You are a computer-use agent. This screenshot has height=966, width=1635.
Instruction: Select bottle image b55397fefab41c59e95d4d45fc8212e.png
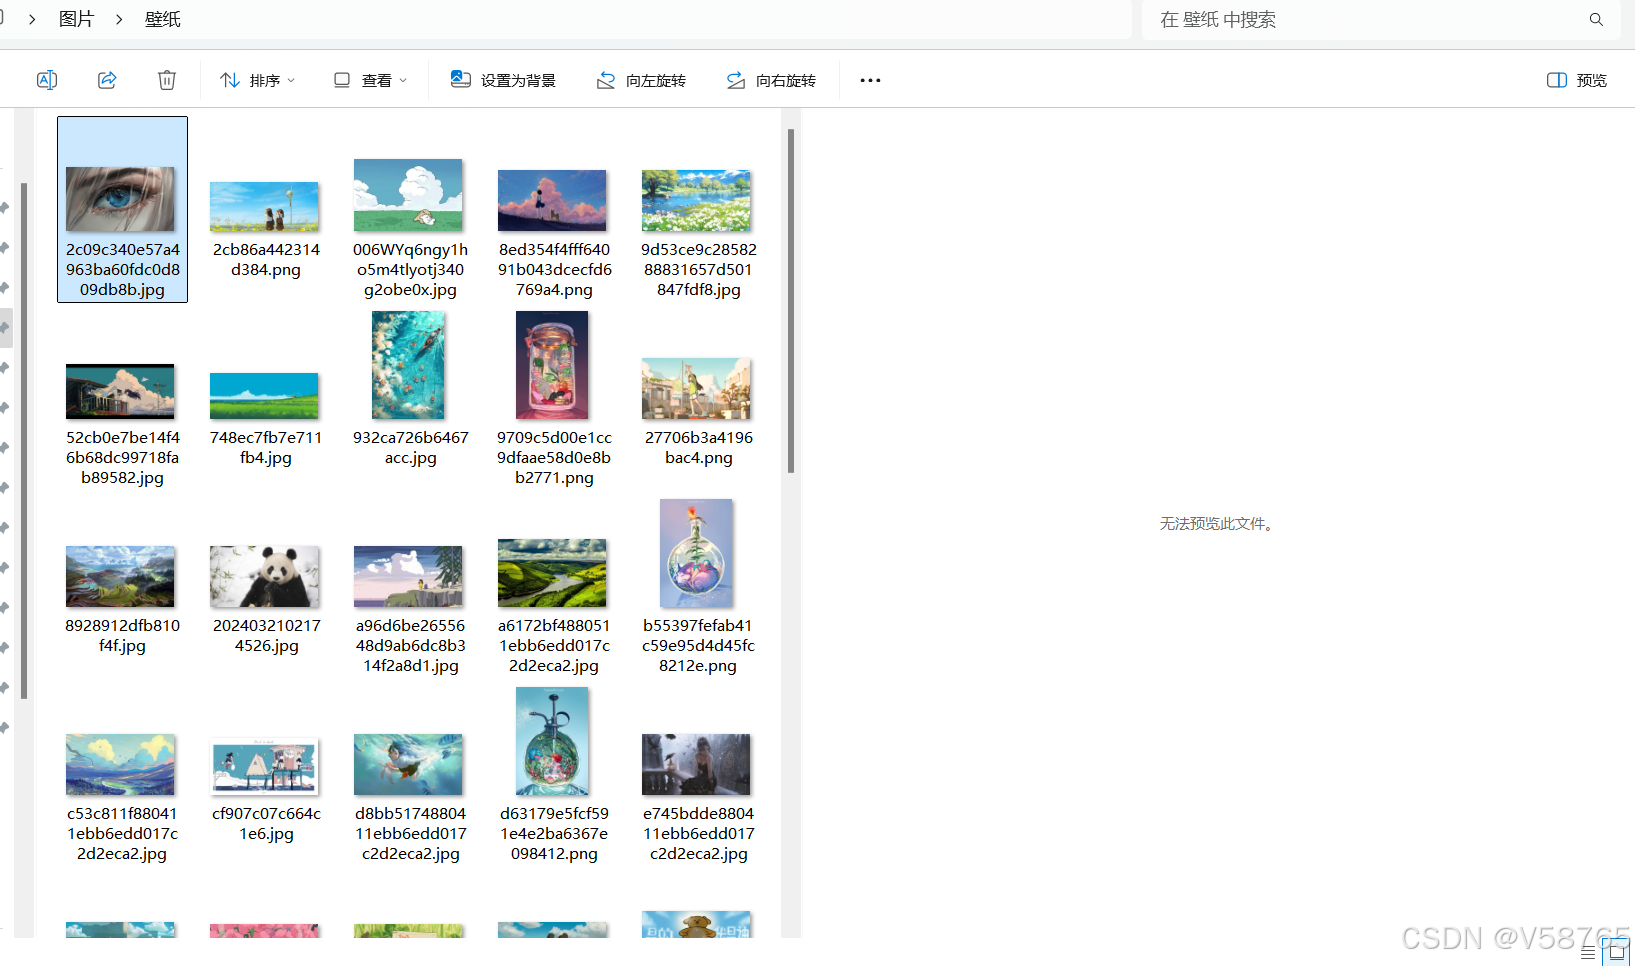click(x=696, y=553)
